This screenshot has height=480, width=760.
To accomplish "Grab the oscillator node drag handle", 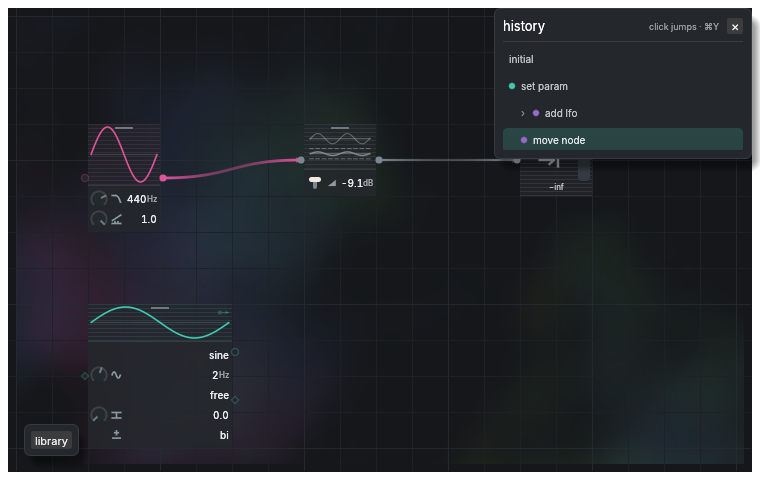I will tap(124, 128).
